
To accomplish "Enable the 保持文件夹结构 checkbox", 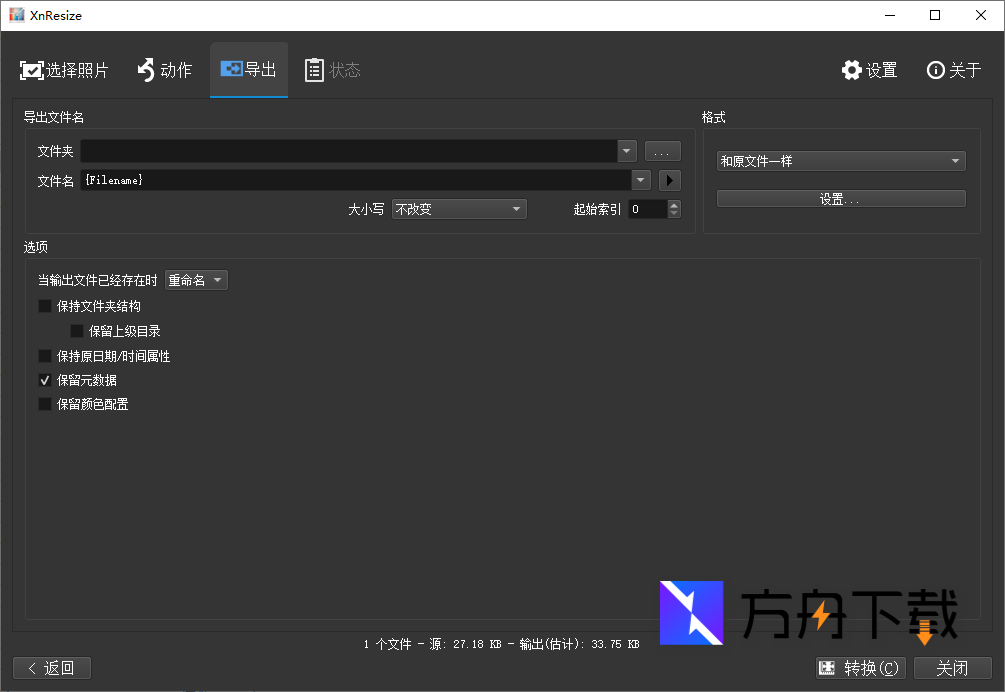I will [x=45, y=306].
